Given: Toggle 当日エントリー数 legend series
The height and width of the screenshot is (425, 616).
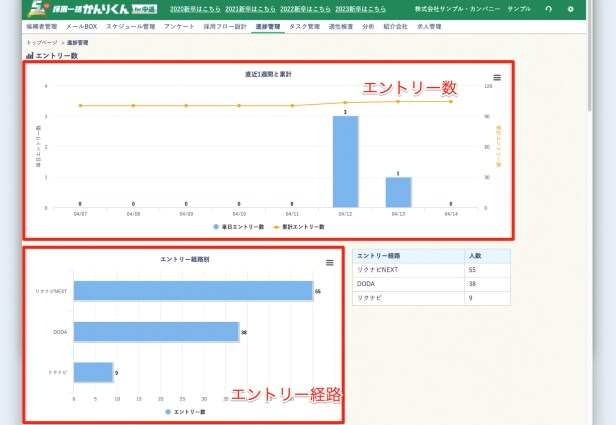Looking at the screenshot, I should point(239,227).
